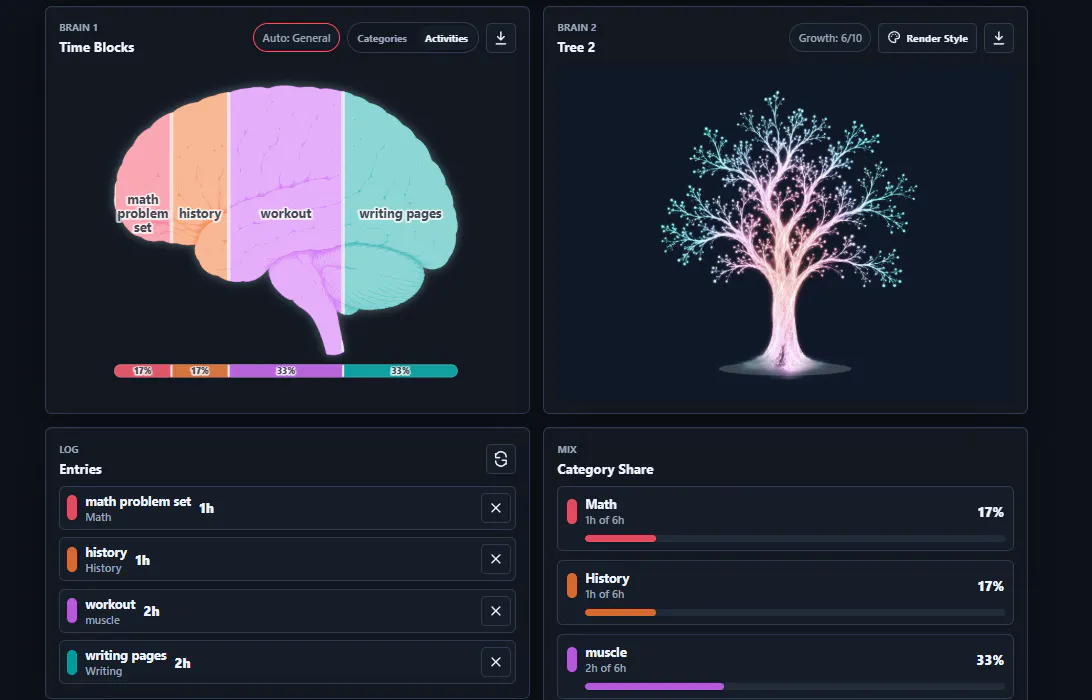The width and height of the screenshot is (1092, 700).
Task: Click the 'history' entry name in log
Action: pos(106,553)
